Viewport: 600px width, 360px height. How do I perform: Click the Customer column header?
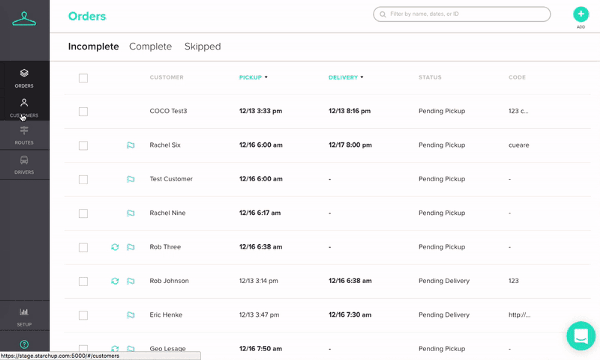(x=166, y=77)
